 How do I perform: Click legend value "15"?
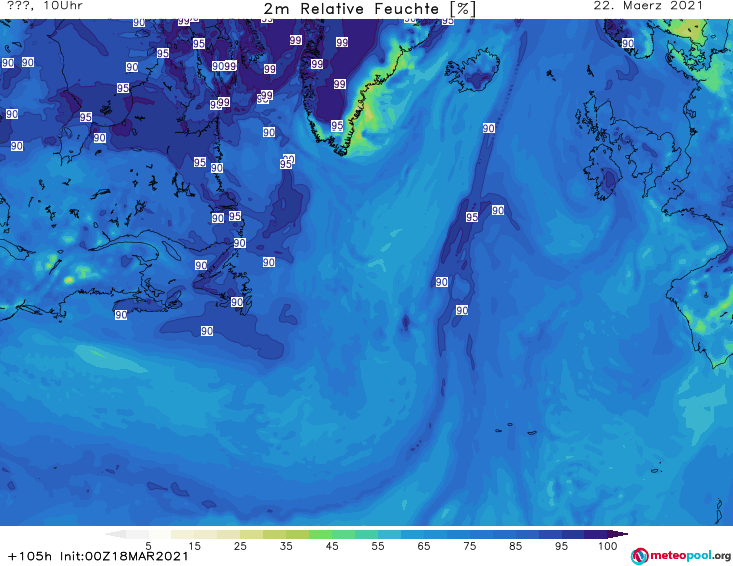pyautogui.click(x=194, y=546)
